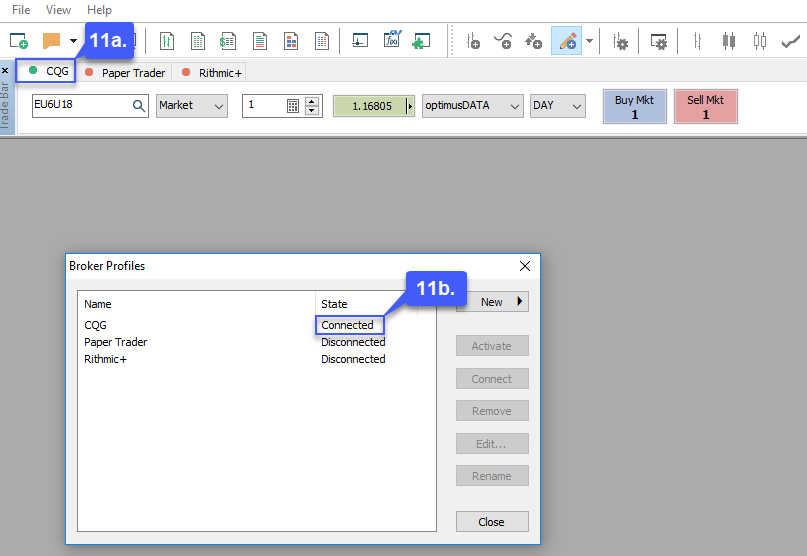Open the optimusDATA account dropdown

coord(472,106)
